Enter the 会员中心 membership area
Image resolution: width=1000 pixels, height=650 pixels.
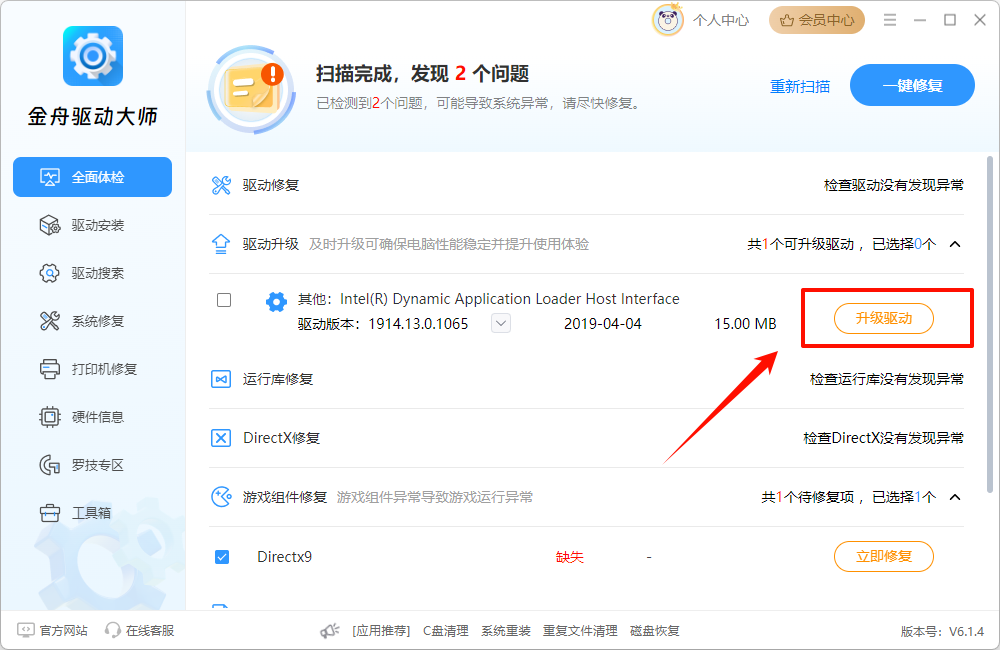click(x=817, y=19)
